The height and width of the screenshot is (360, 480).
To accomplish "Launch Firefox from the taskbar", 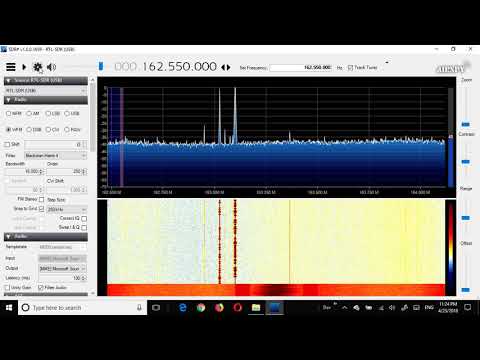I will [x=219, y=307].
